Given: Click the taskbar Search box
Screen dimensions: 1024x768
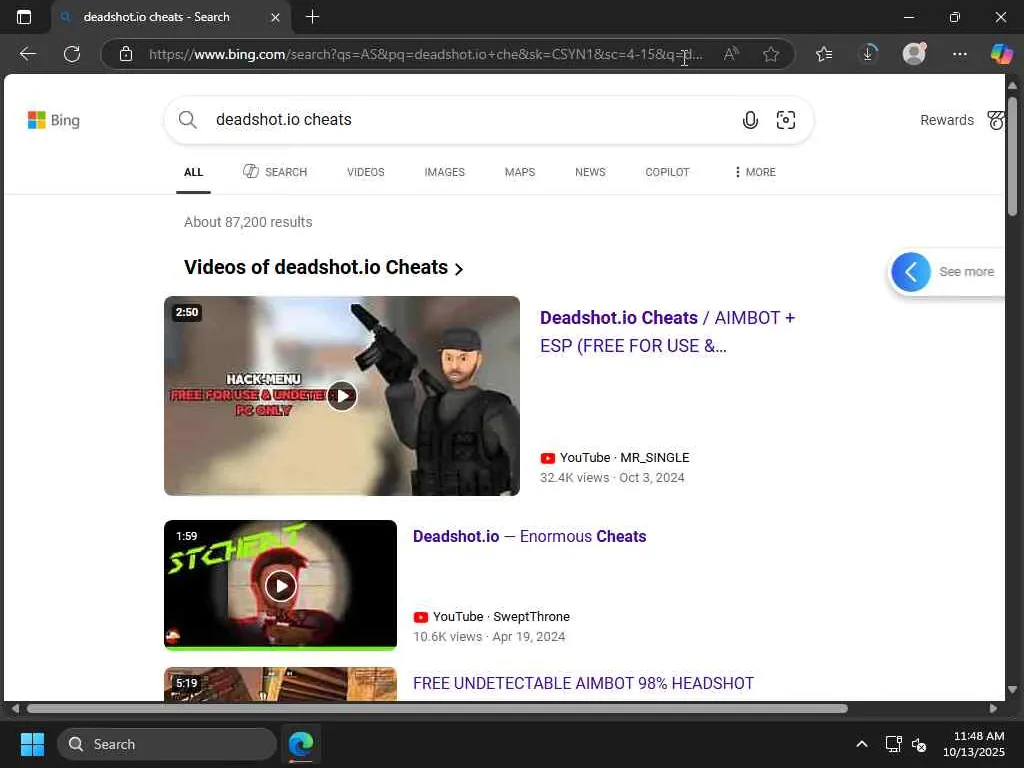Looking at the screenshot, I should pos(167,744).
